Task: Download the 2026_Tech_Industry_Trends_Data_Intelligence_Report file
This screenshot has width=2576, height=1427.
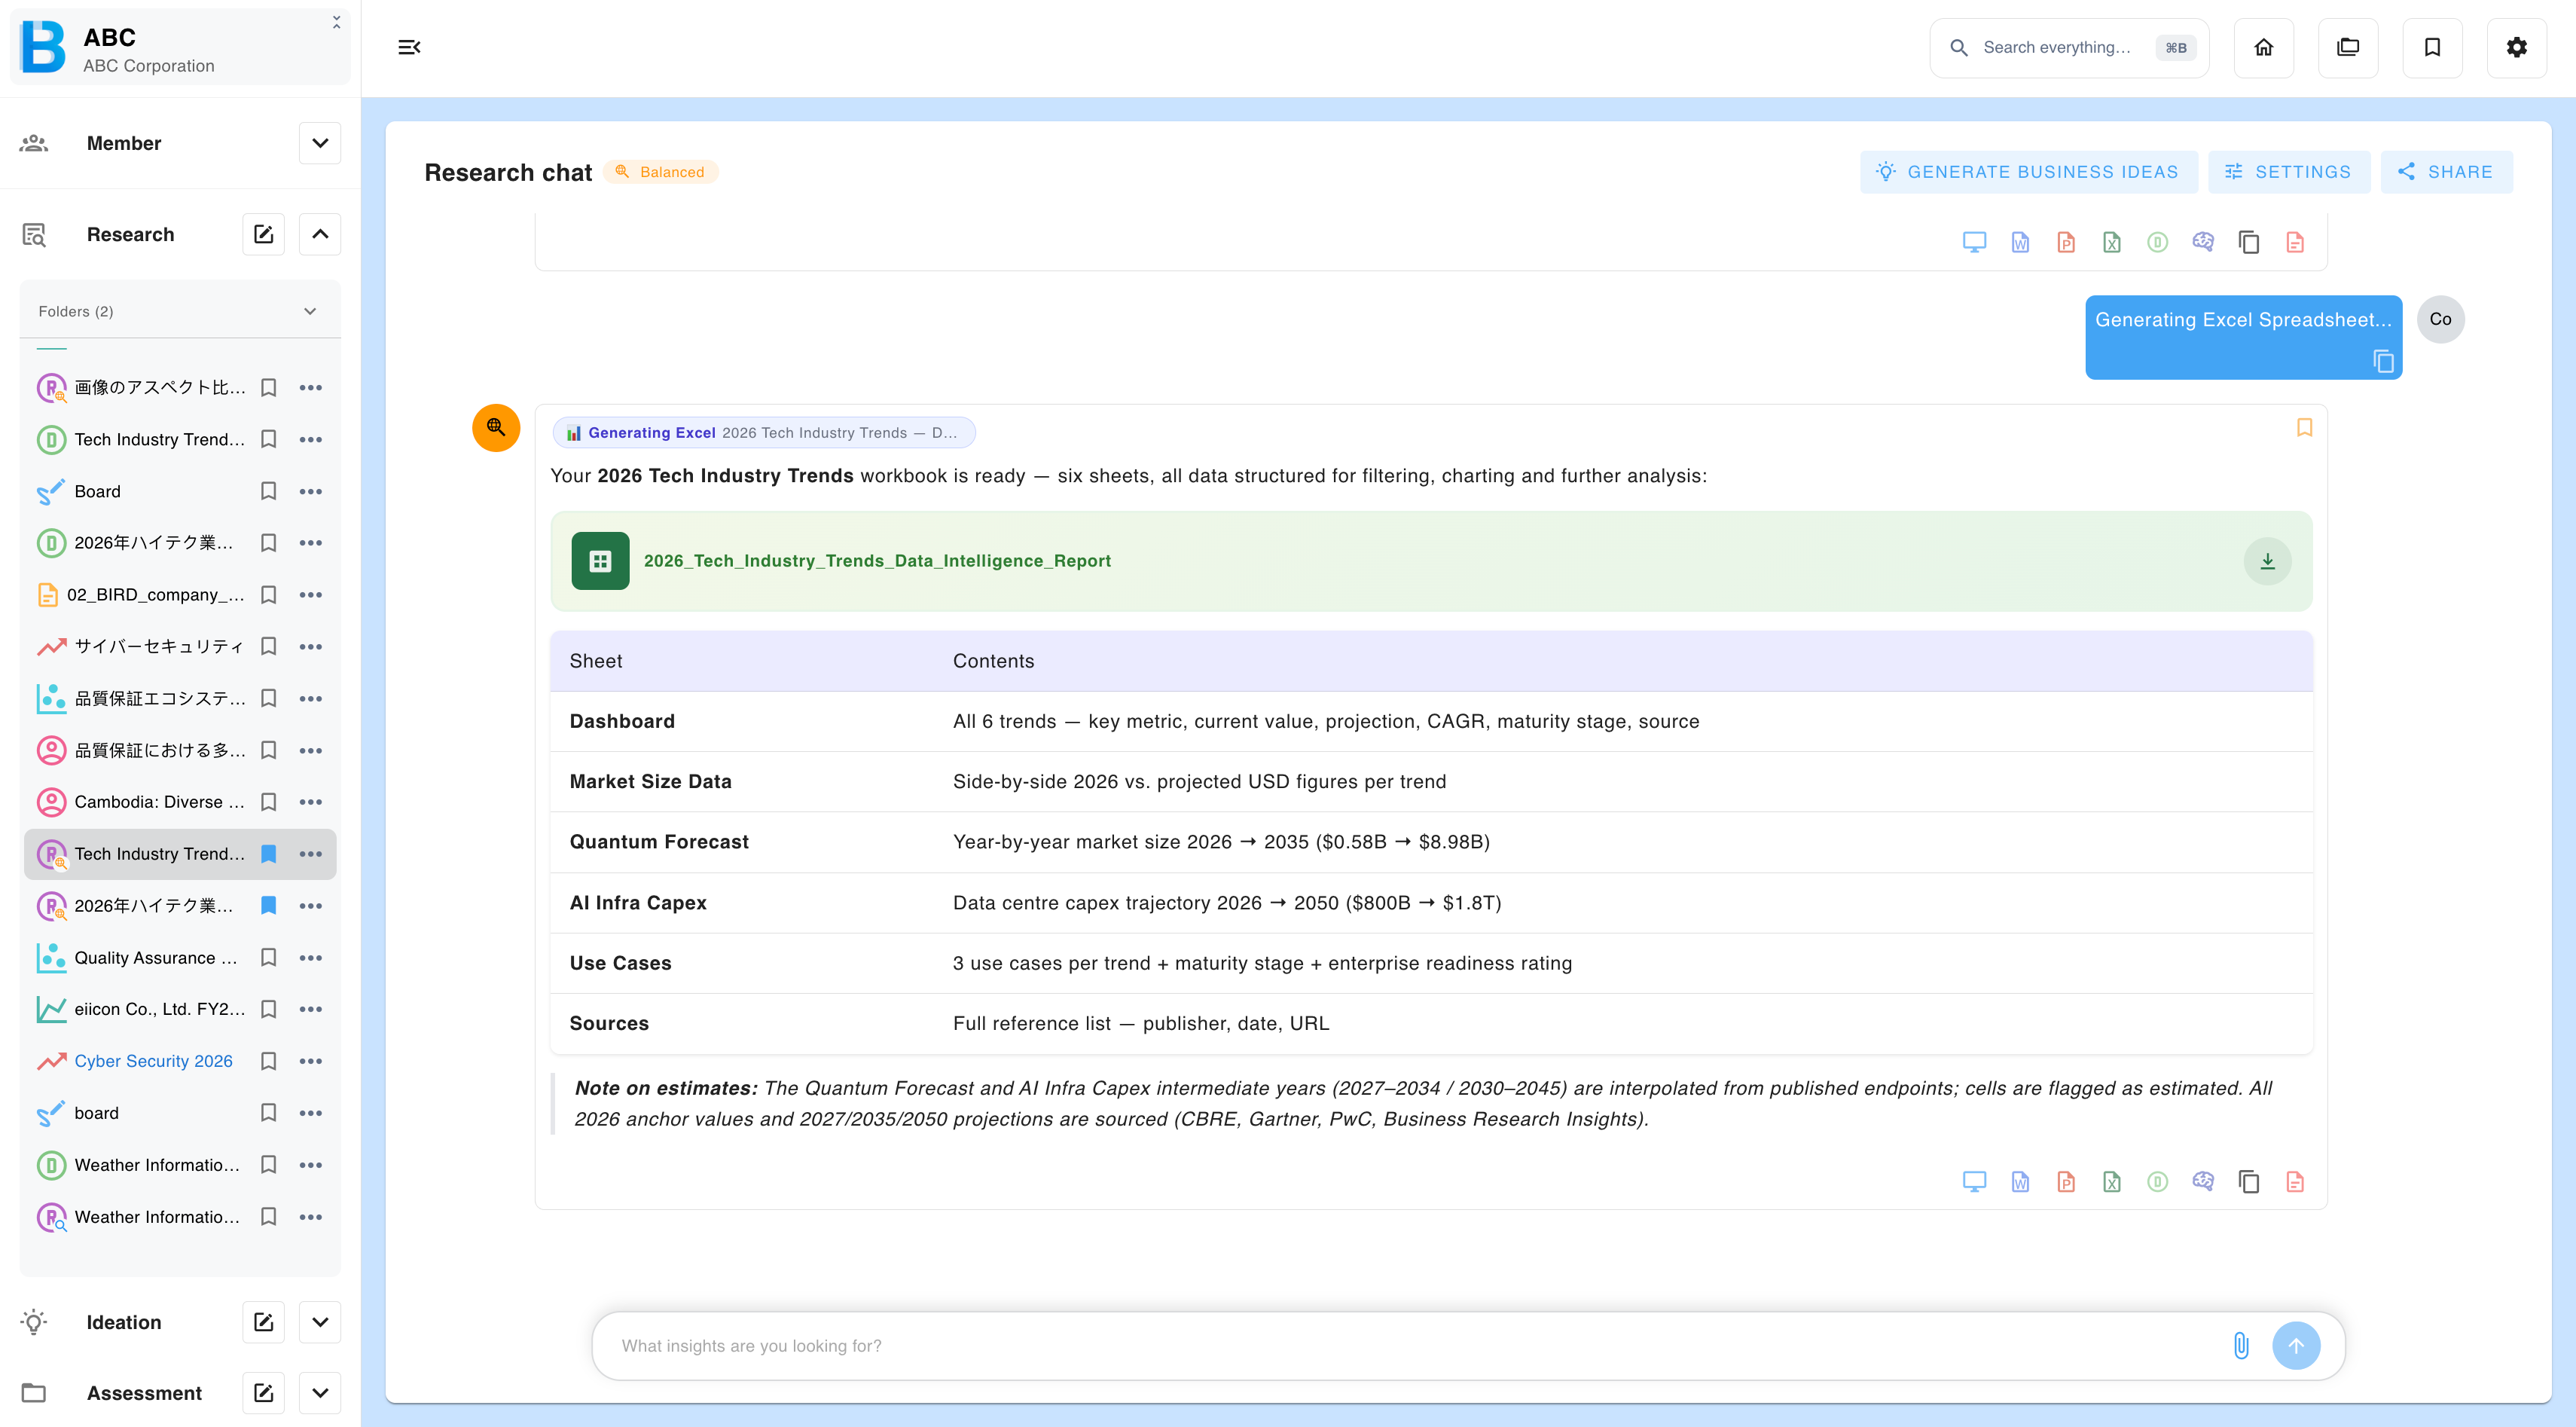Action: [2268, 561]
